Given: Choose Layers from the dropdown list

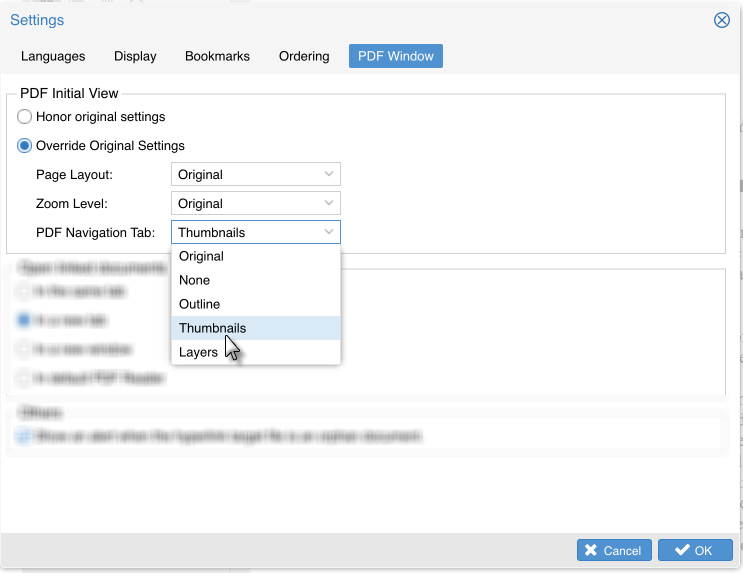Looking at the screenshot, I should point(198,352).
